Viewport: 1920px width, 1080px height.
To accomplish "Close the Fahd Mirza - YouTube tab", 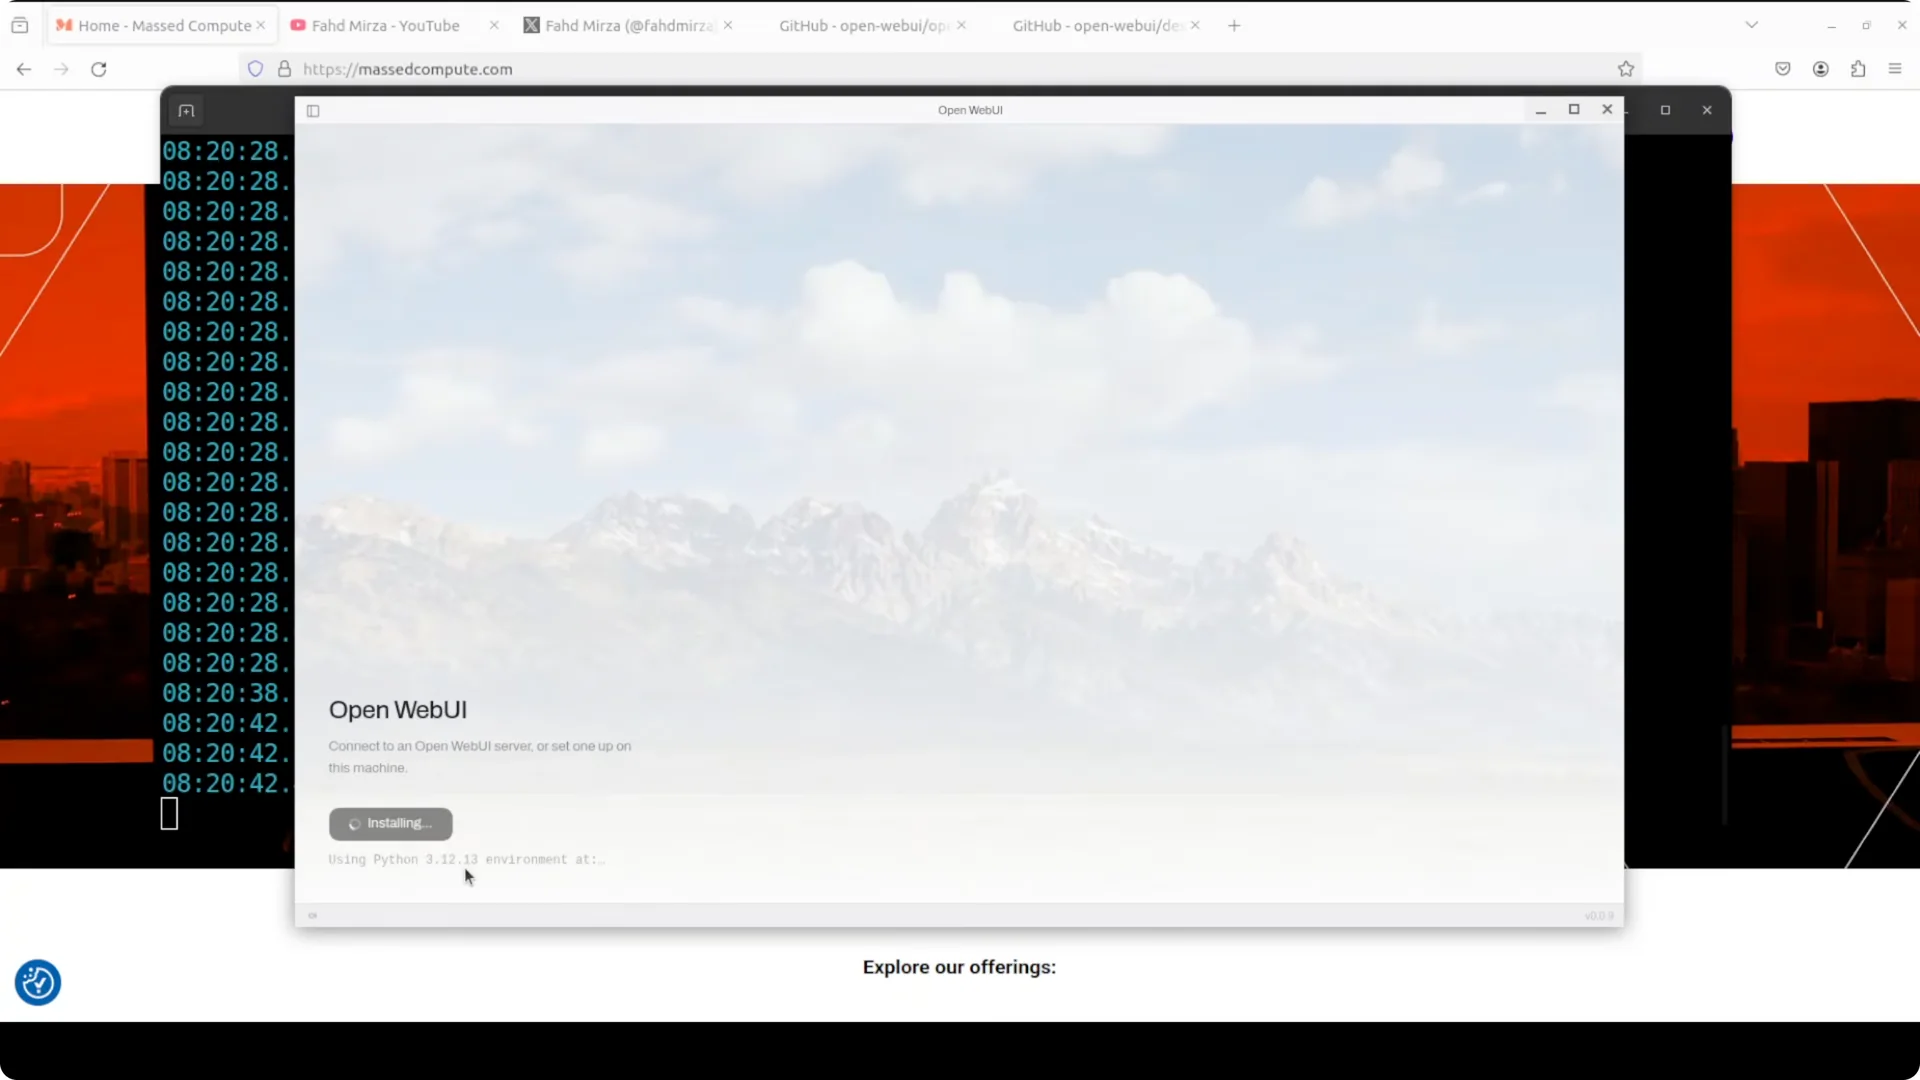I will pyautogui.click(x=494, y=25).
